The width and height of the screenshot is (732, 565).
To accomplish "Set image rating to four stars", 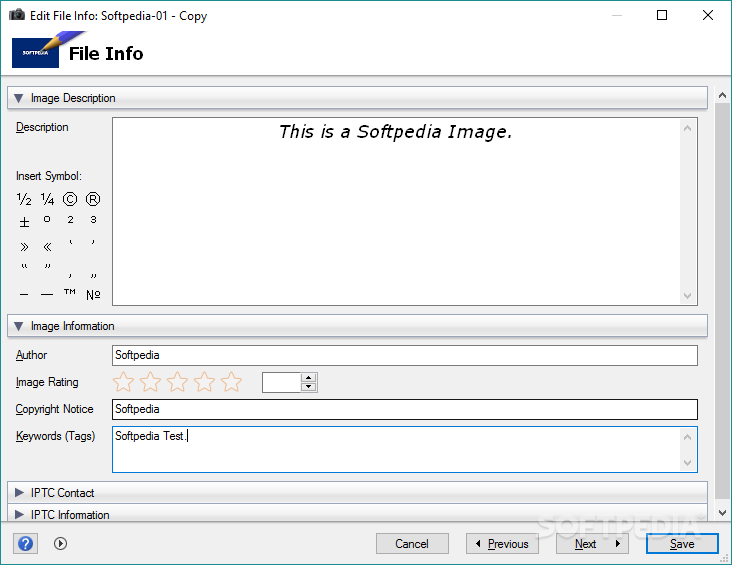I will pyautogui.click(x=204, y=382).
